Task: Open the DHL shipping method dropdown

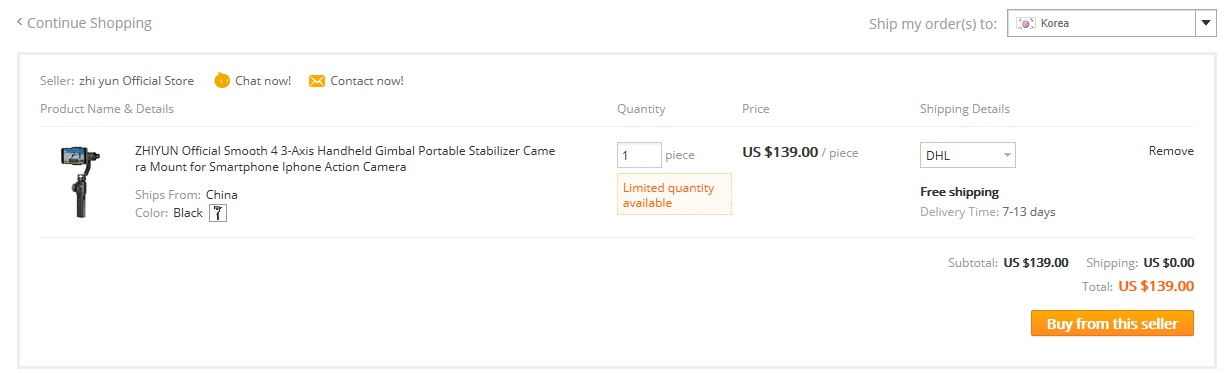Action: pyautogui.click(x=968, y=155)
